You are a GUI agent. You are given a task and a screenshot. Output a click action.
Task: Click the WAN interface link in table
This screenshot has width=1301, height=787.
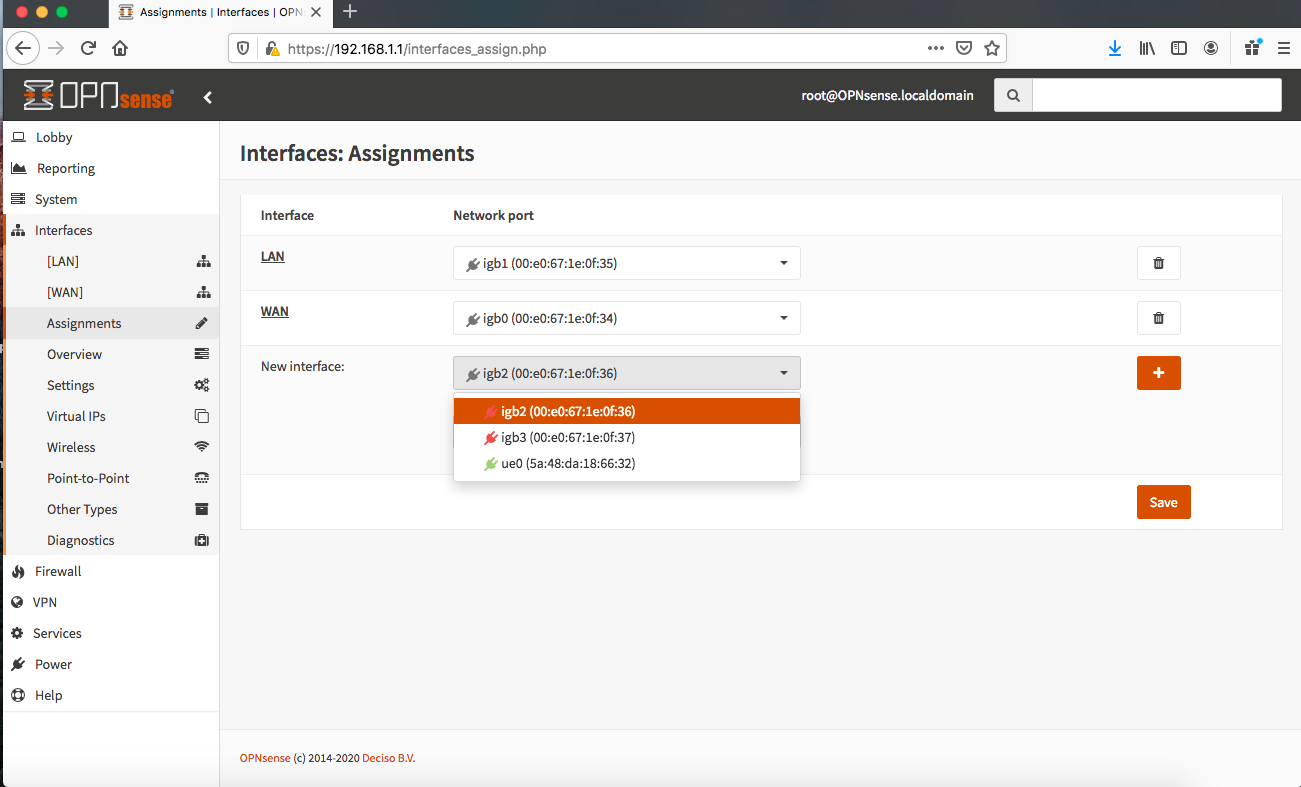(x=275, y=312)
